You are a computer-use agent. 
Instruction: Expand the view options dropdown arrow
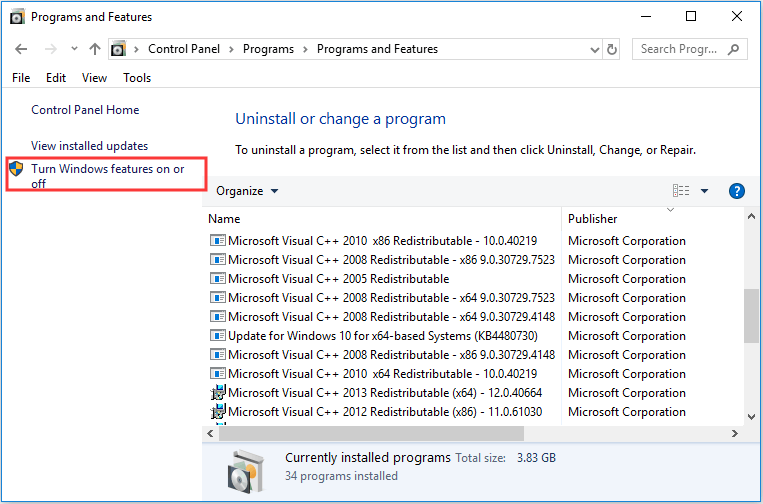(704, 191)
